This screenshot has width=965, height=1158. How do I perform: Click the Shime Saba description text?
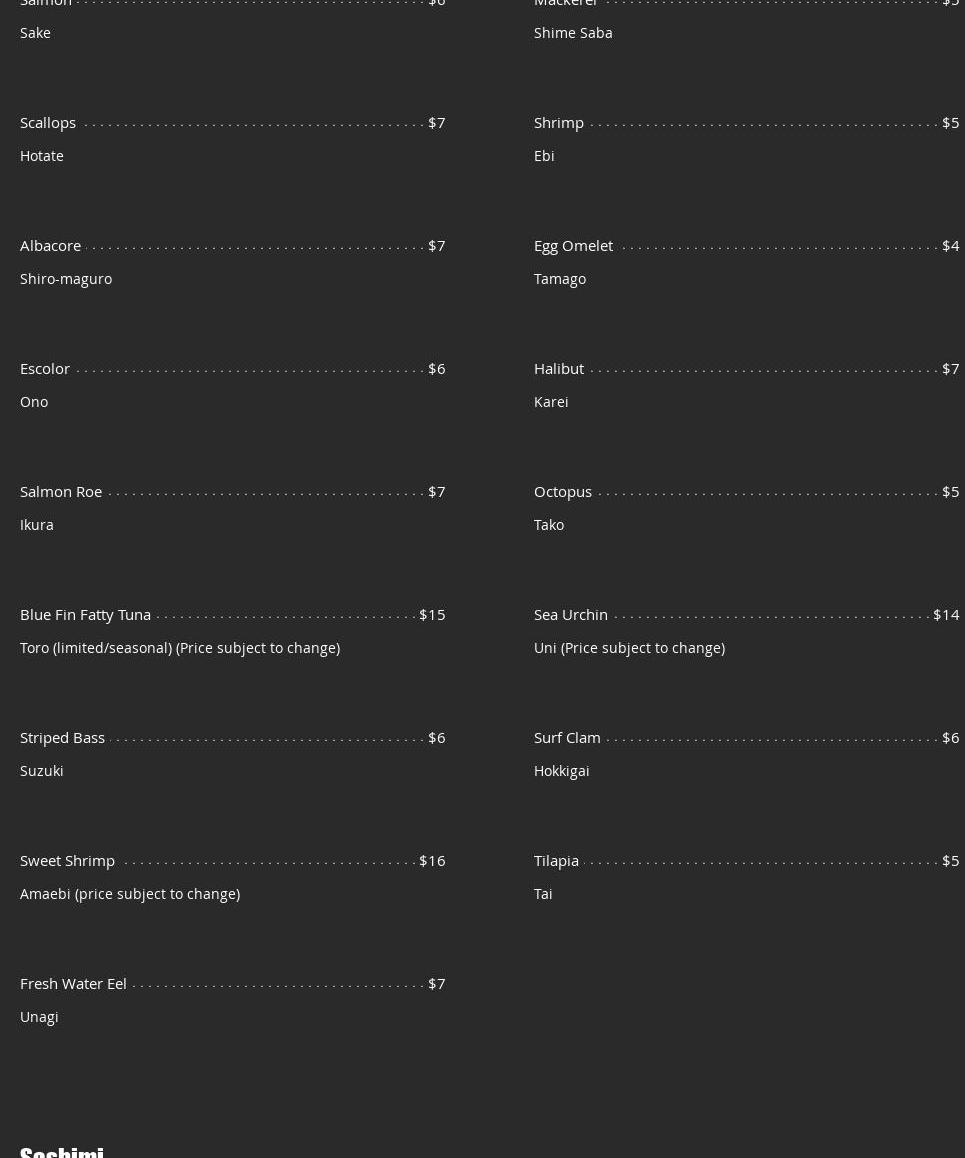coord(573,32)
